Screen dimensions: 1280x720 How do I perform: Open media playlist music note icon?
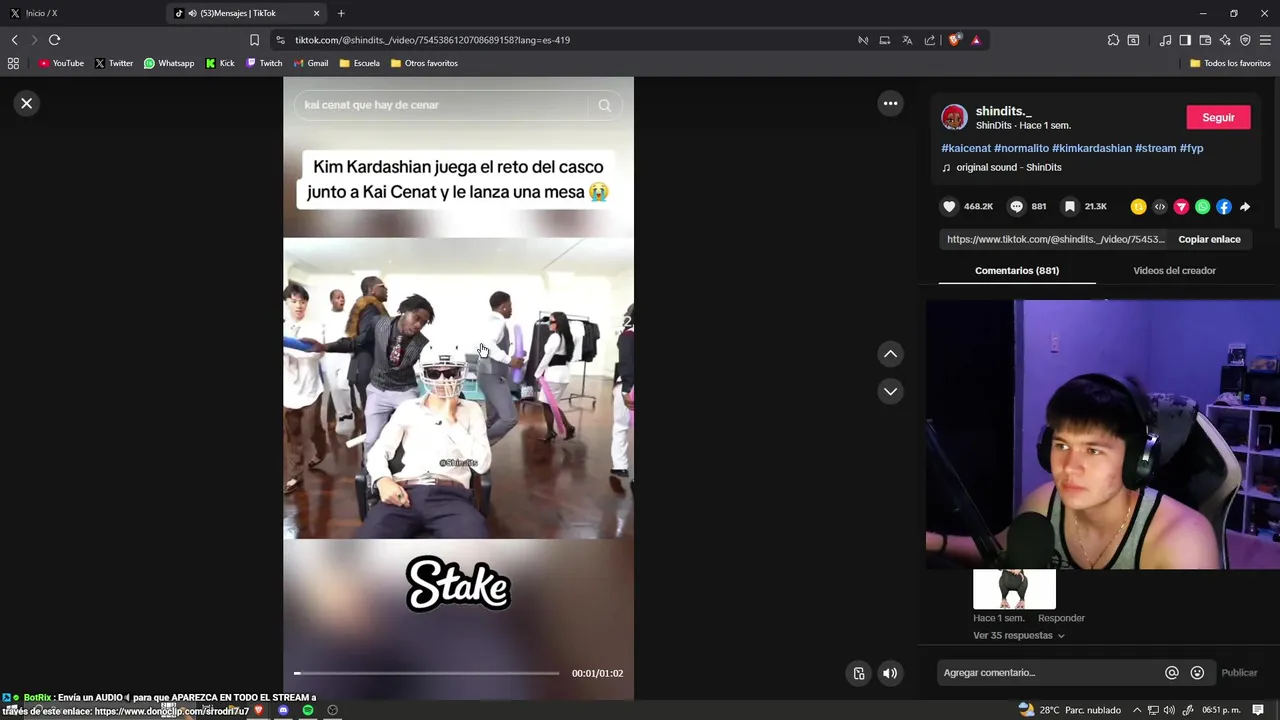click(1165, 40)
